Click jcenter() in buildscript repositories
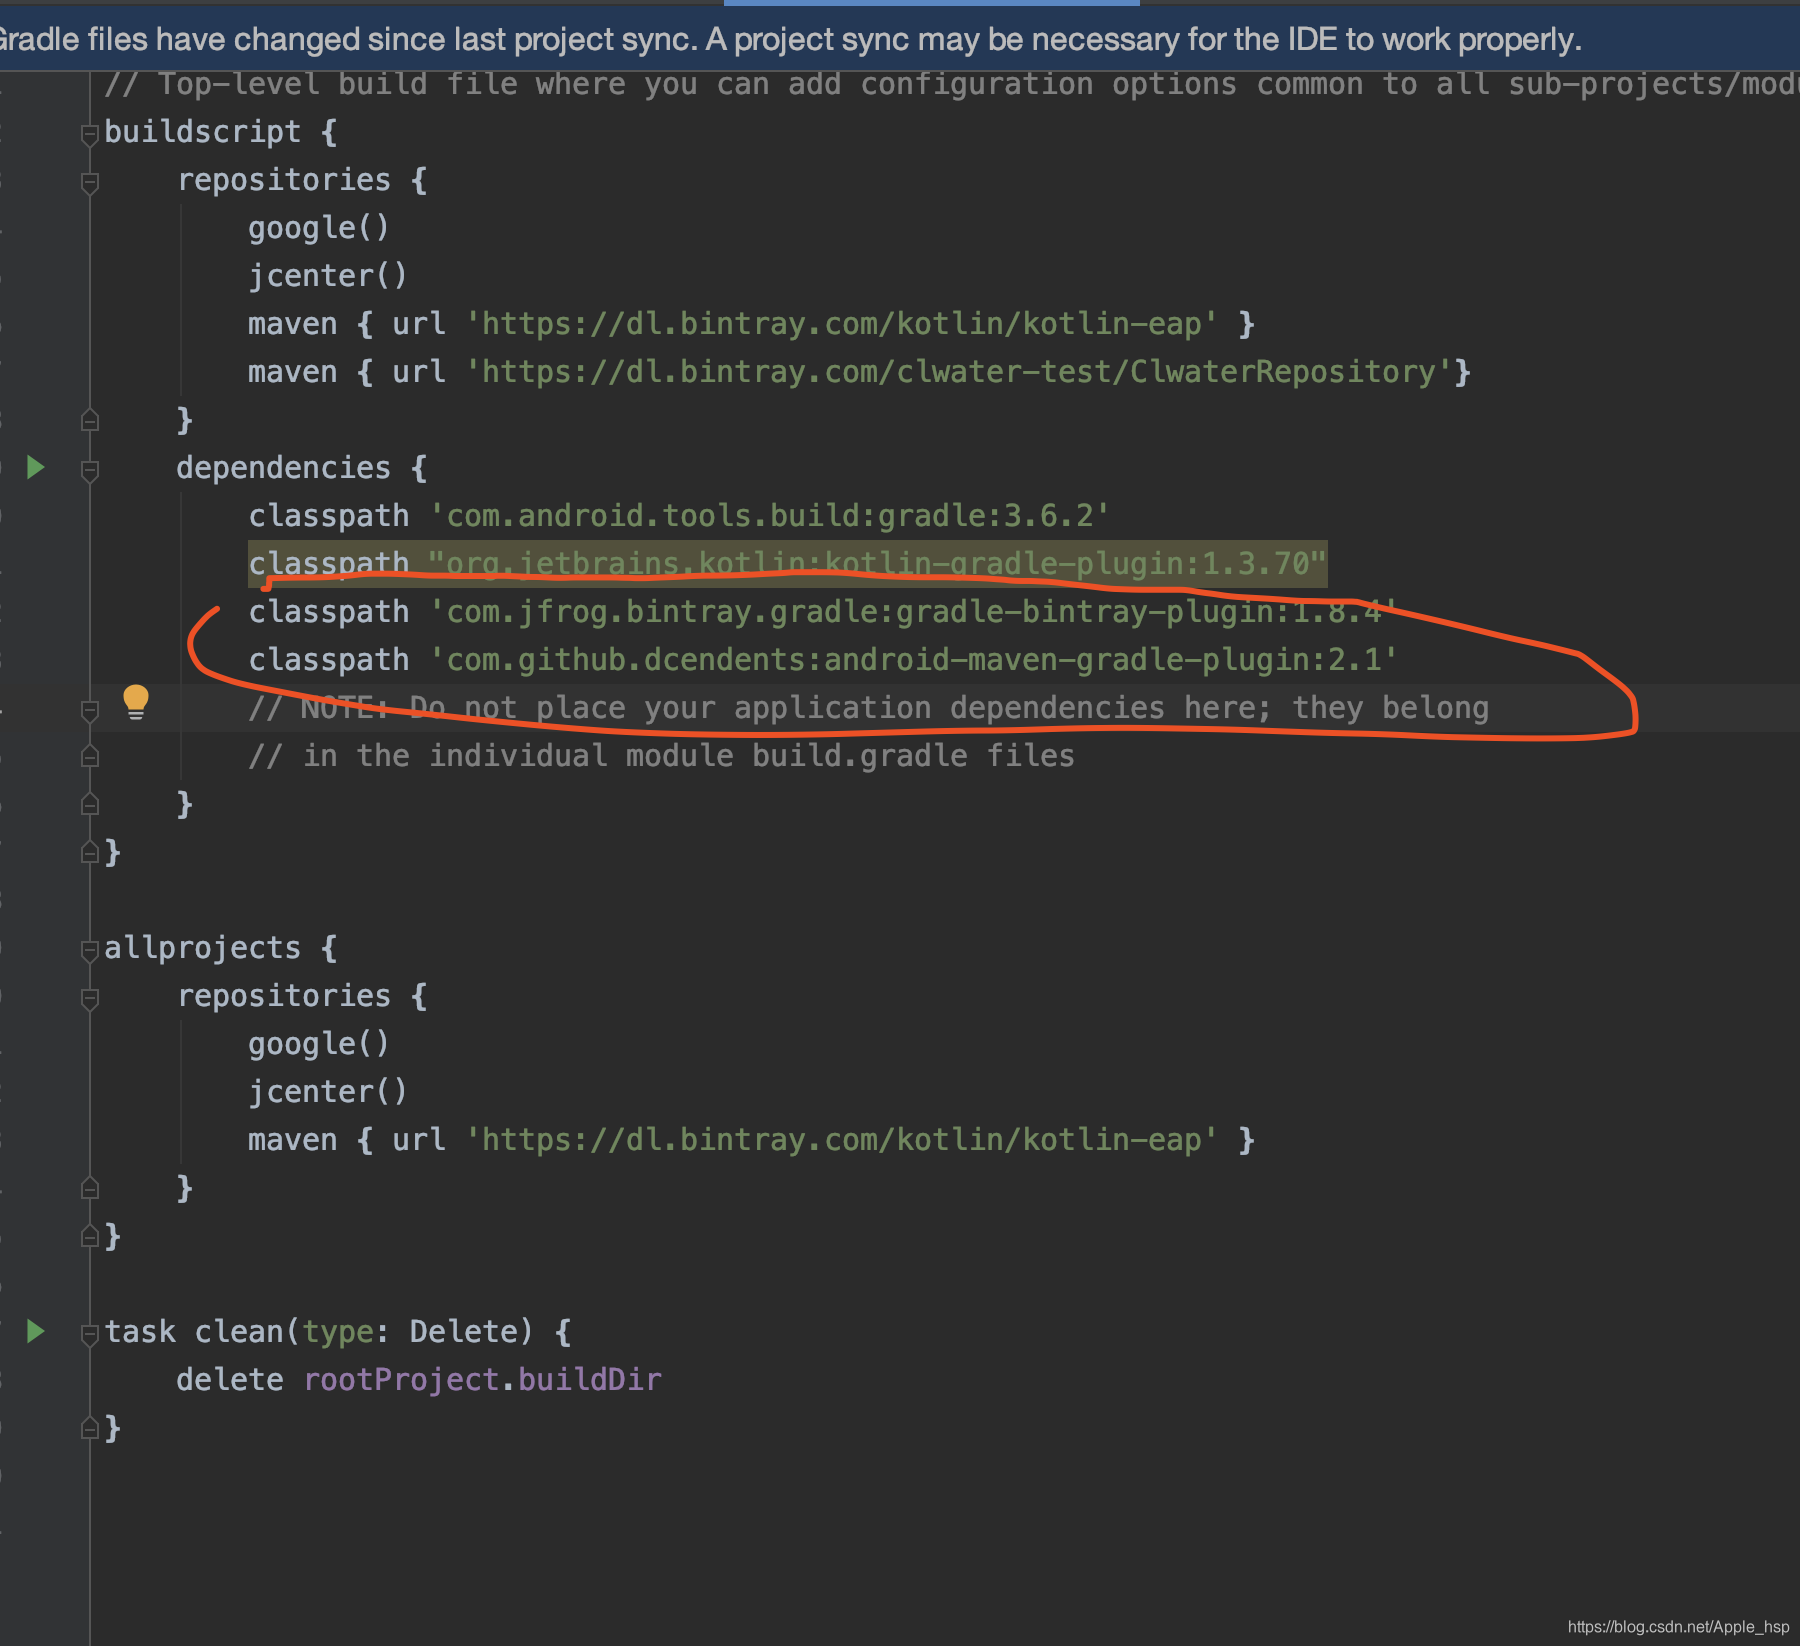Image resolution: width=1800 pixels, height=1646 pixels. 328,276
